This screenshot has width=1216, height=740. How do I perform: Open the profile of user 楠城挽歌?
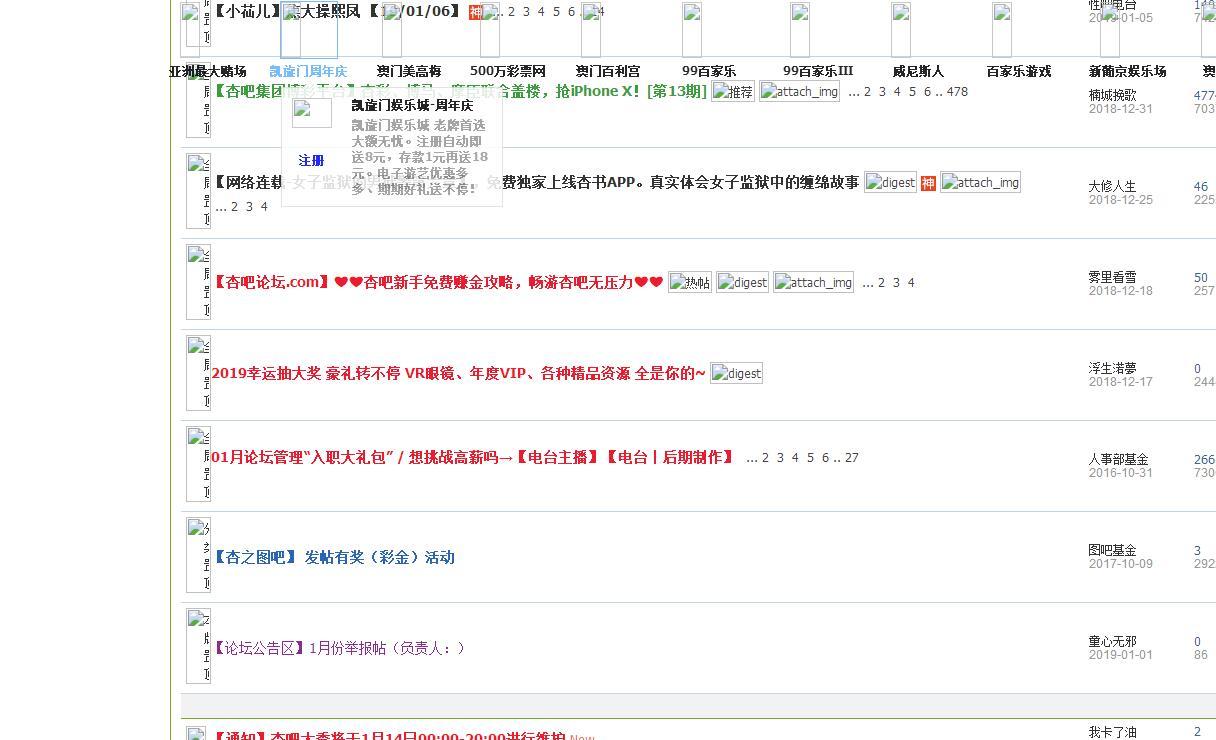click(x=1110, y=95)
